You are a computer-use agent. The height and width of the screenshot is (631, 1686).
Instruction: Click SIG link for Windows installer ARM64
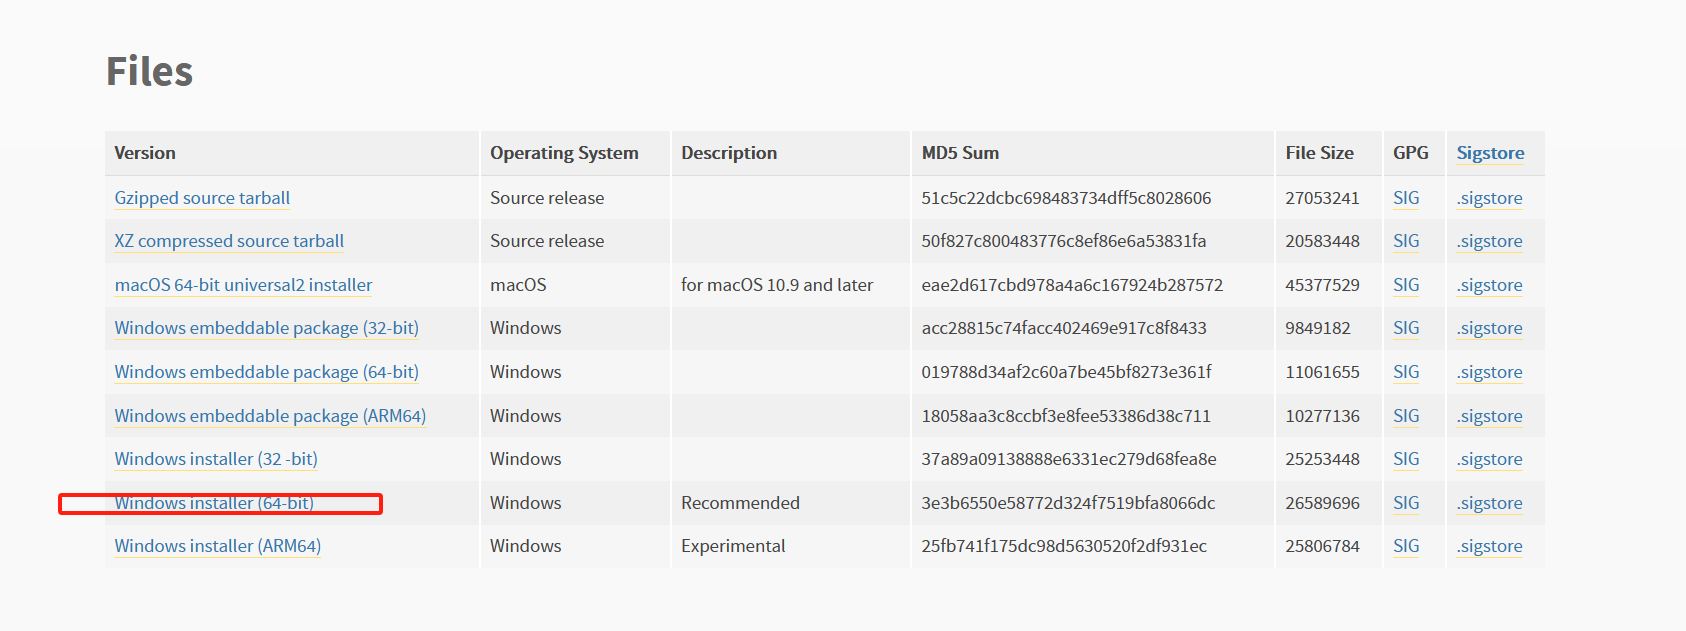[x=1406, y=546]
